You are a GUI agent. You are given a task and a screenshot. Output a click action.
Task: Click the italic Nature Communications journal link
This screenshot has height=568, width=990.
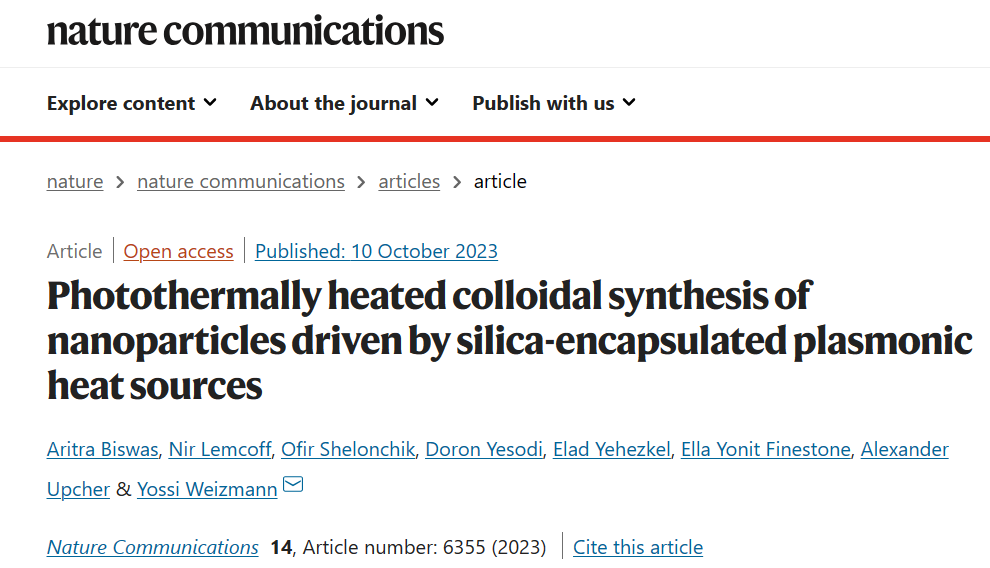[x=153, y=547]
